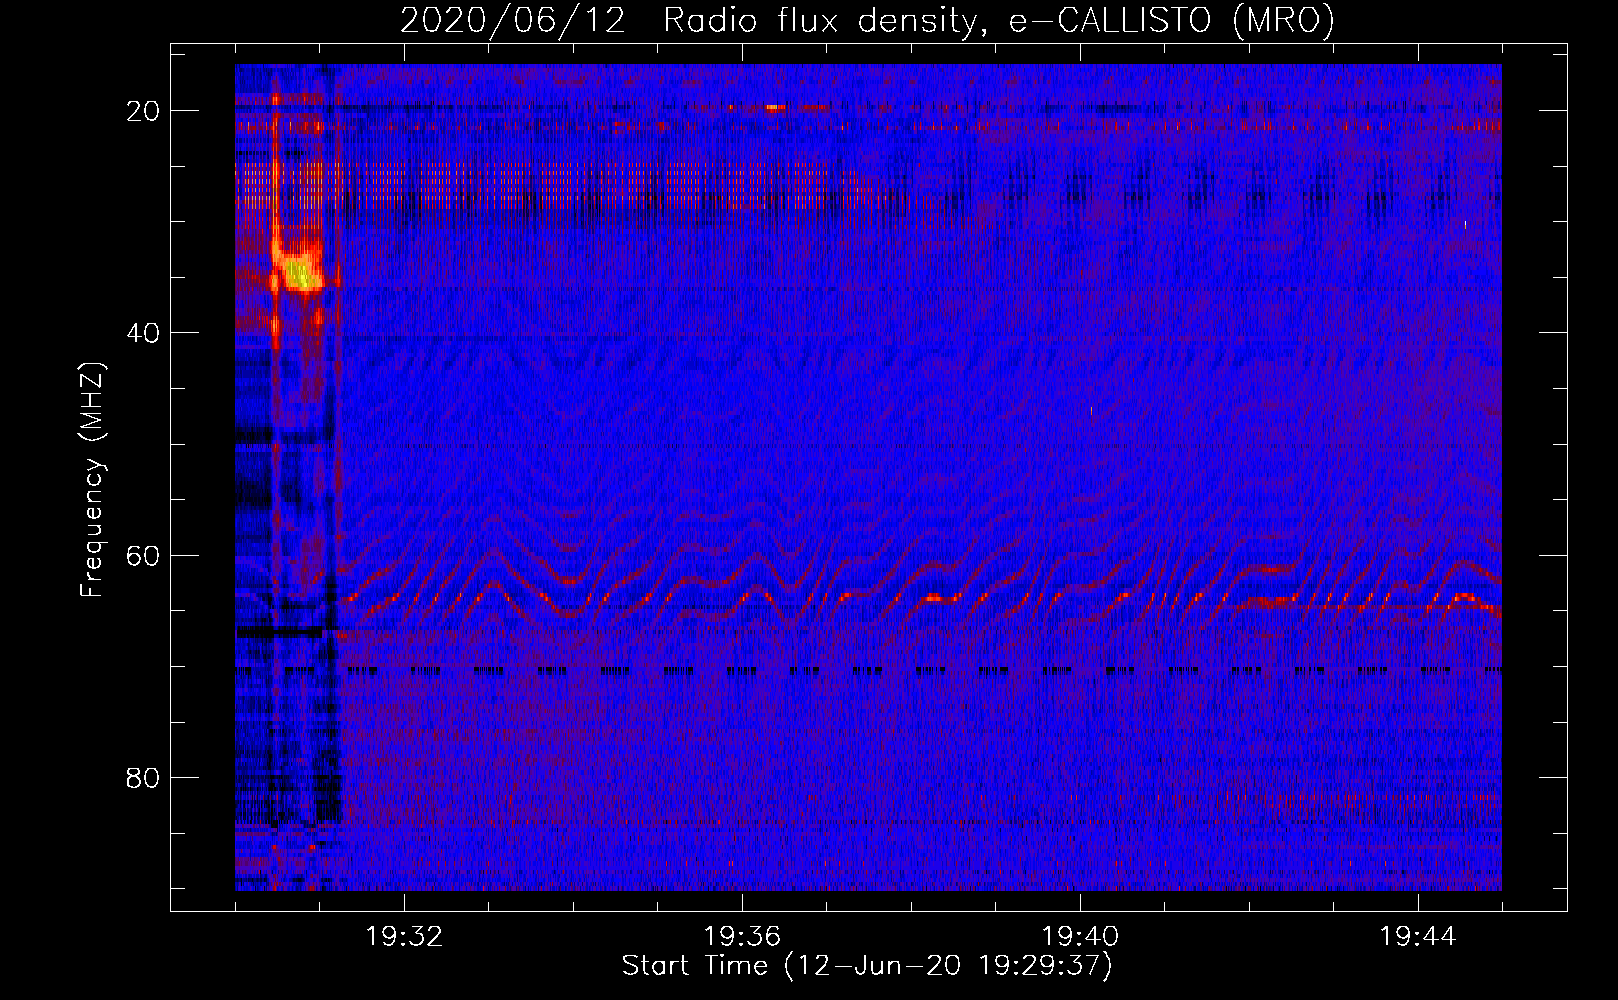Click the bright yellow radio burst near 35 MHz
Image resolution: width=1618 pixels, height=1000 pixels.
[x=298, y=270]
